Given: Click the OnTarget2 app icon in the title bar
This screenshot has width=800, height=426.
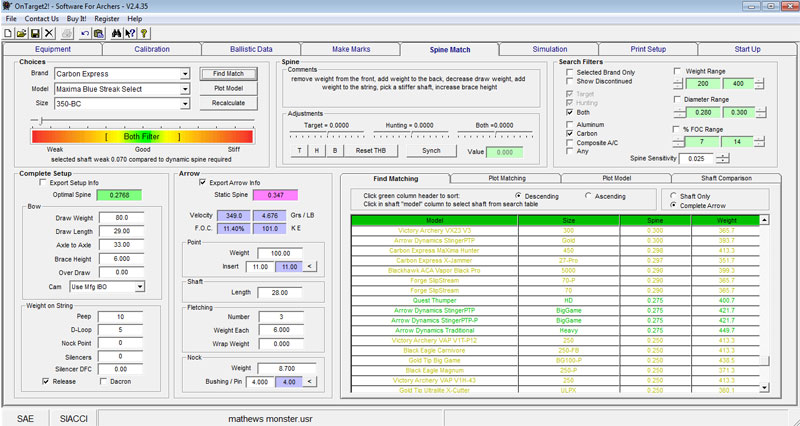Looking at the screenshot, I should [7, 6].
